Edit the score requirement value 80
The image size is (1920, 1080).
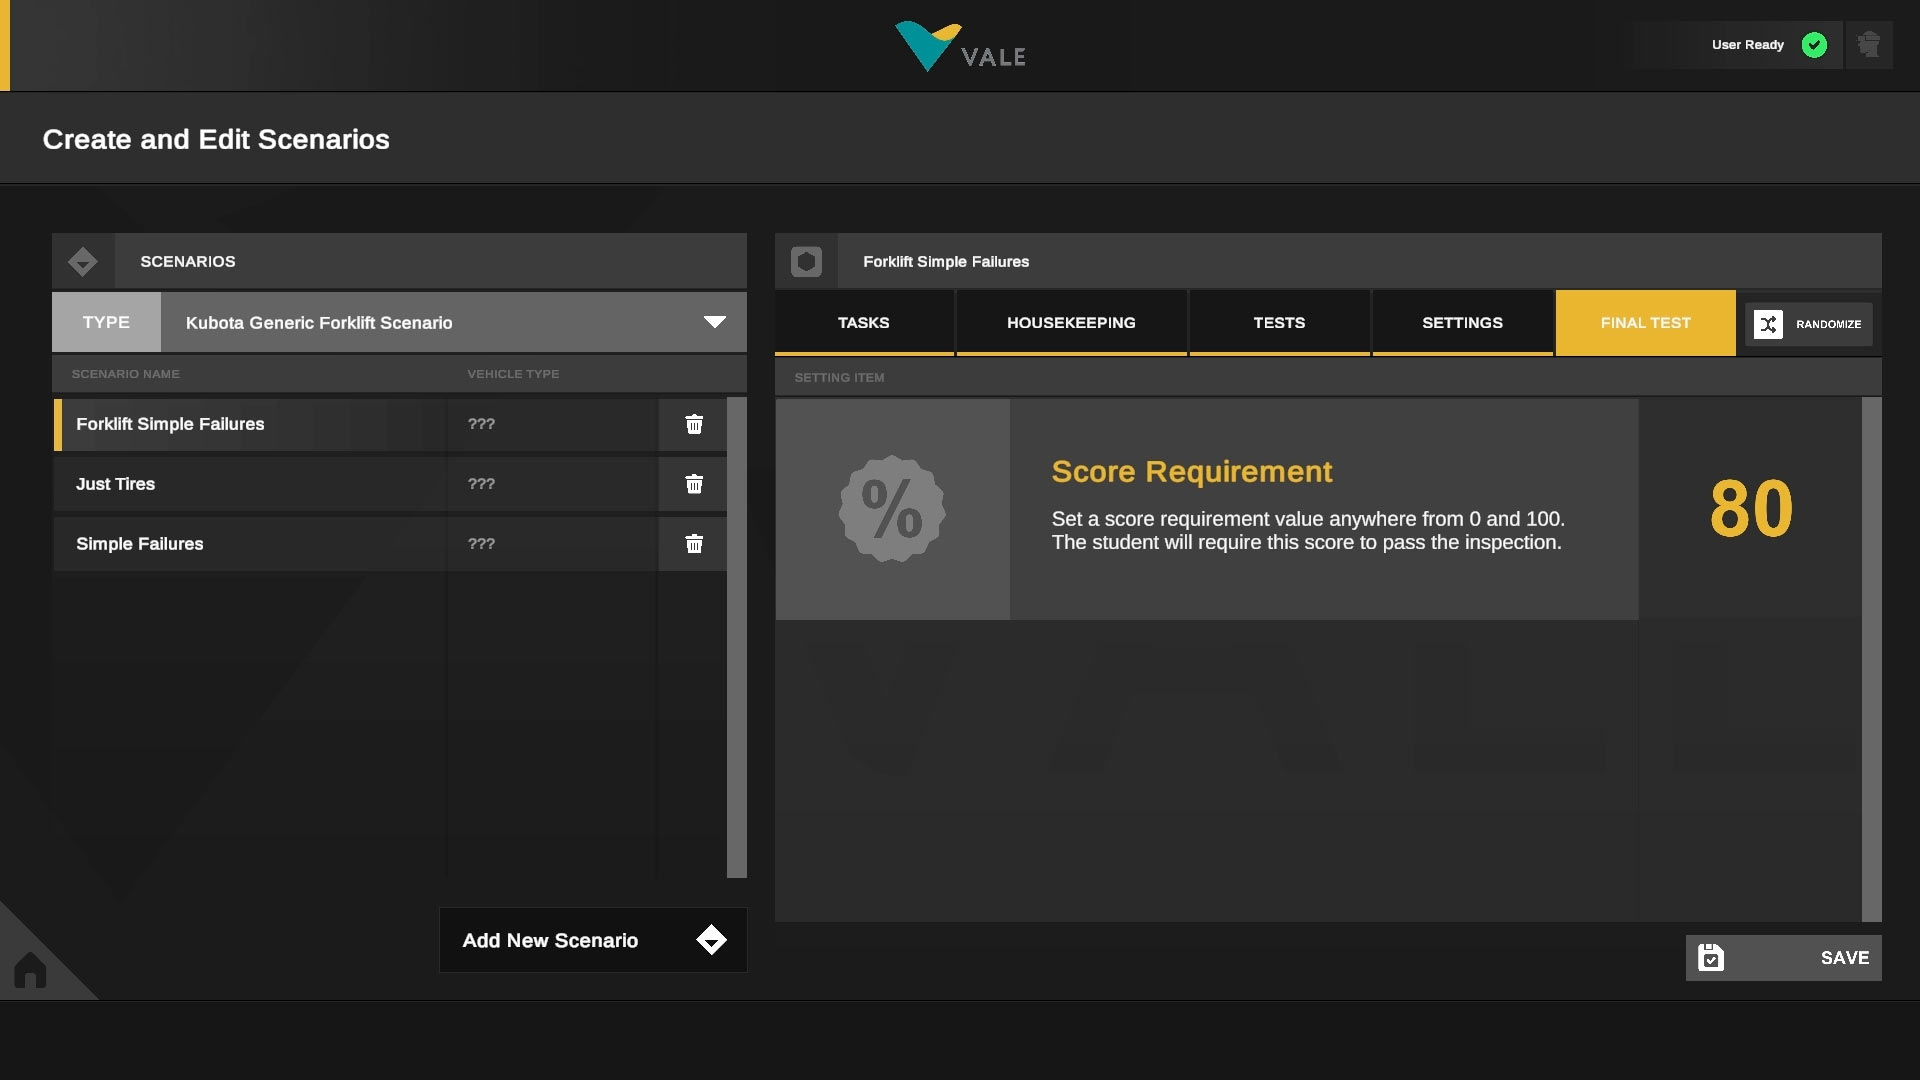(1750, 509)
